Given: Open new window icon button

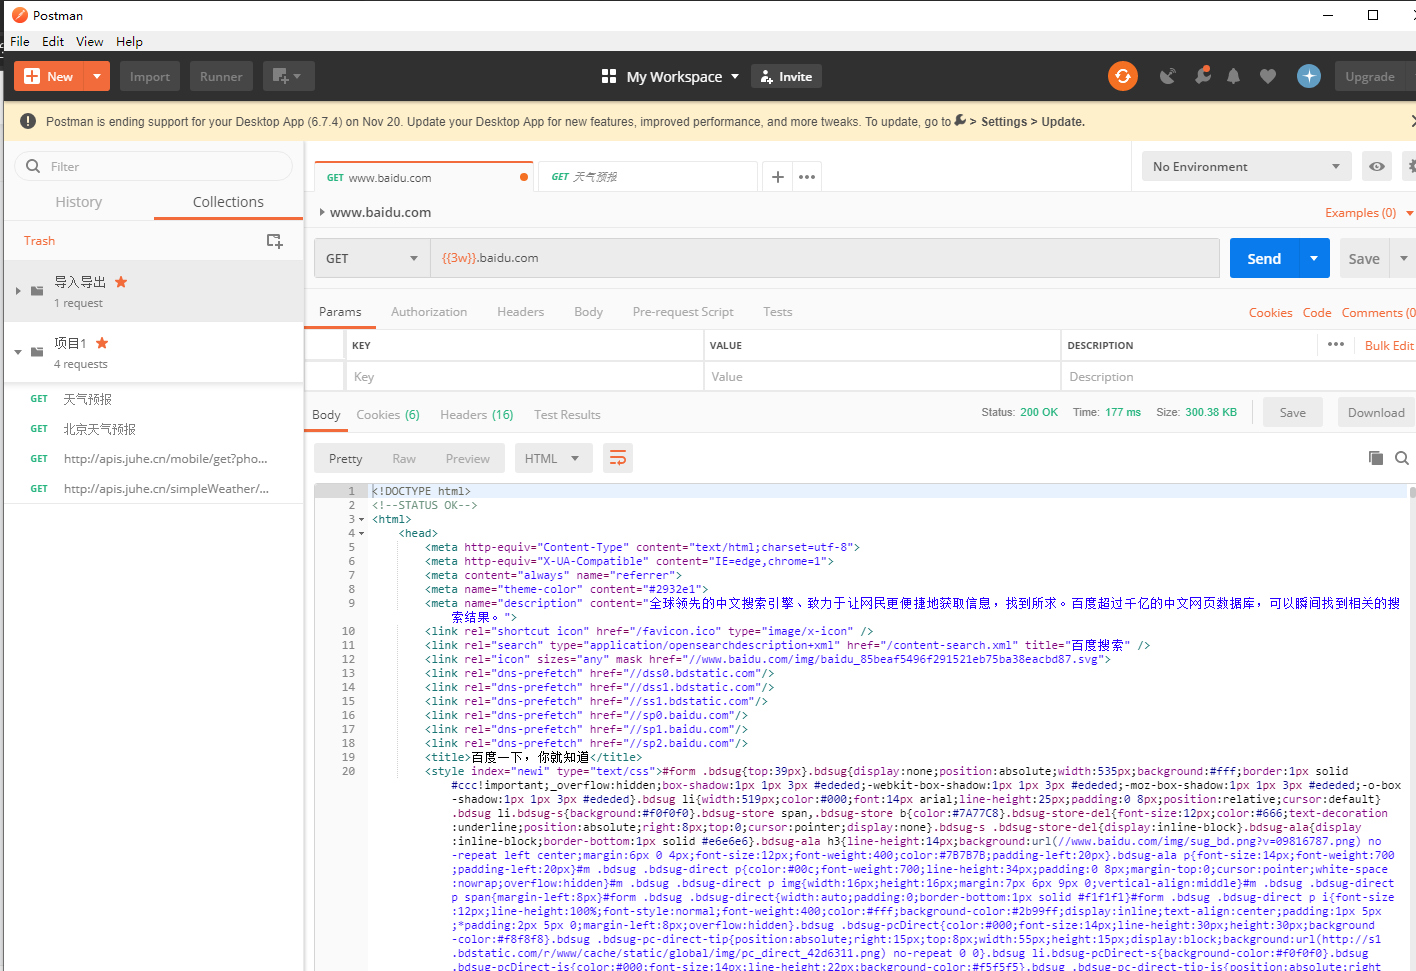Looking at the screenshot, I should click(289, 76).
